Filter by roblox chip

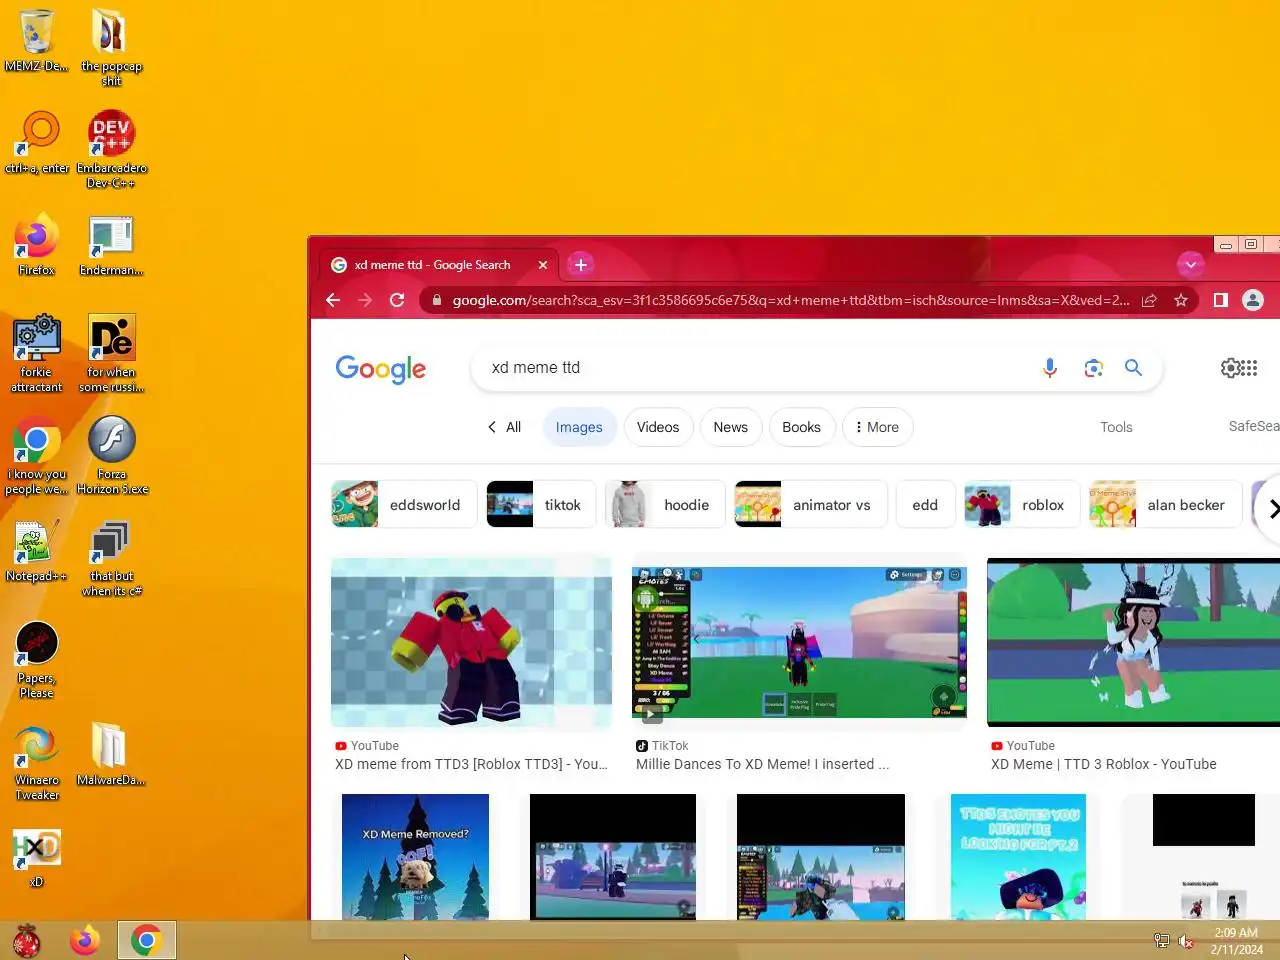pos(1022,505)
